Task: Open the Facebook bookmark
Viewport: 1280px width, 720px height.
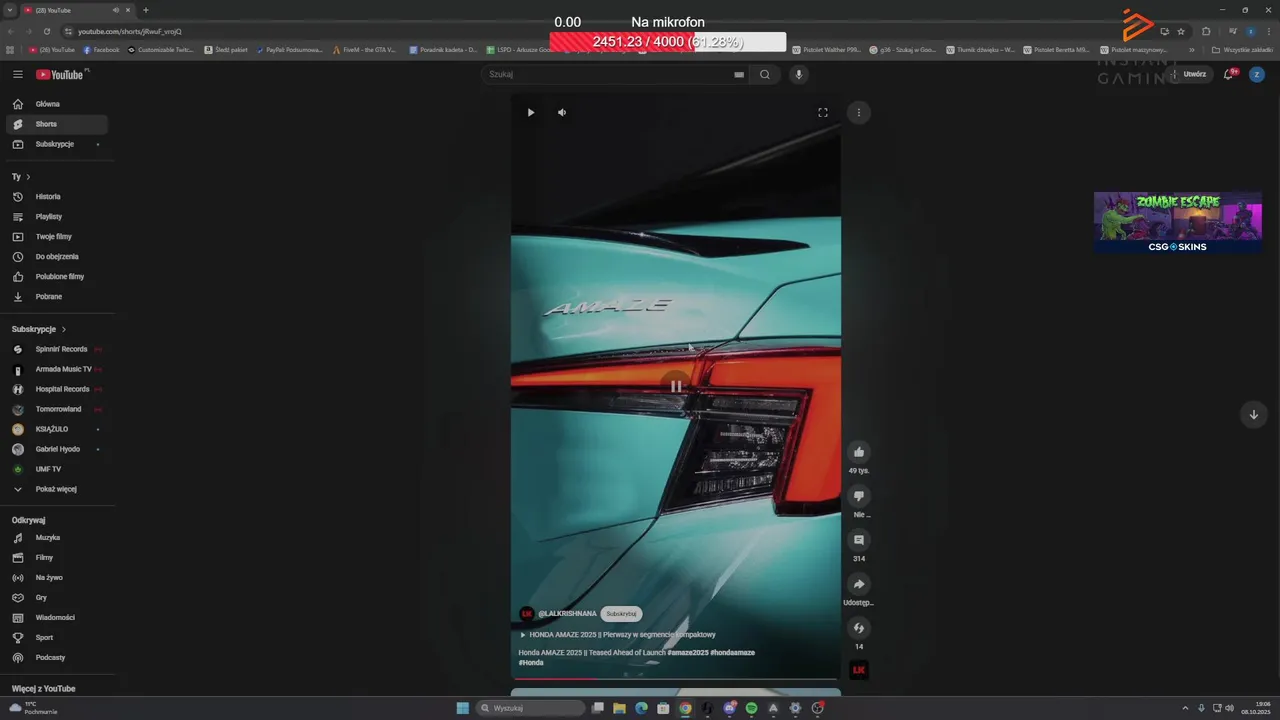Action: pyautogui.click(x=101, y=49)
